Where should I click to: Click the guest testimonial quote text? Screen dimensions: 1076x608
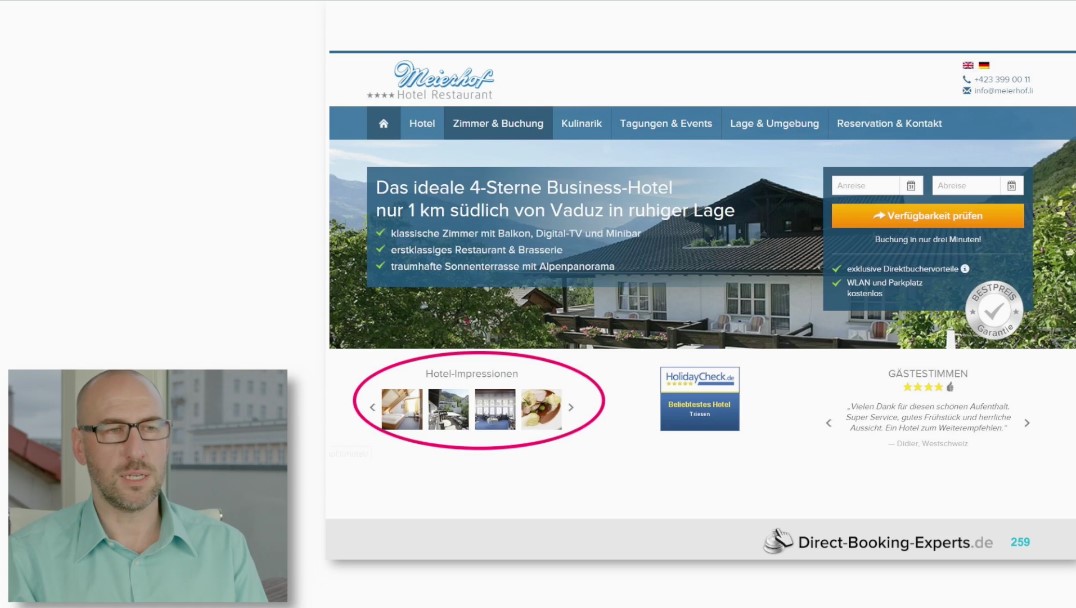(x=928, y=417)
